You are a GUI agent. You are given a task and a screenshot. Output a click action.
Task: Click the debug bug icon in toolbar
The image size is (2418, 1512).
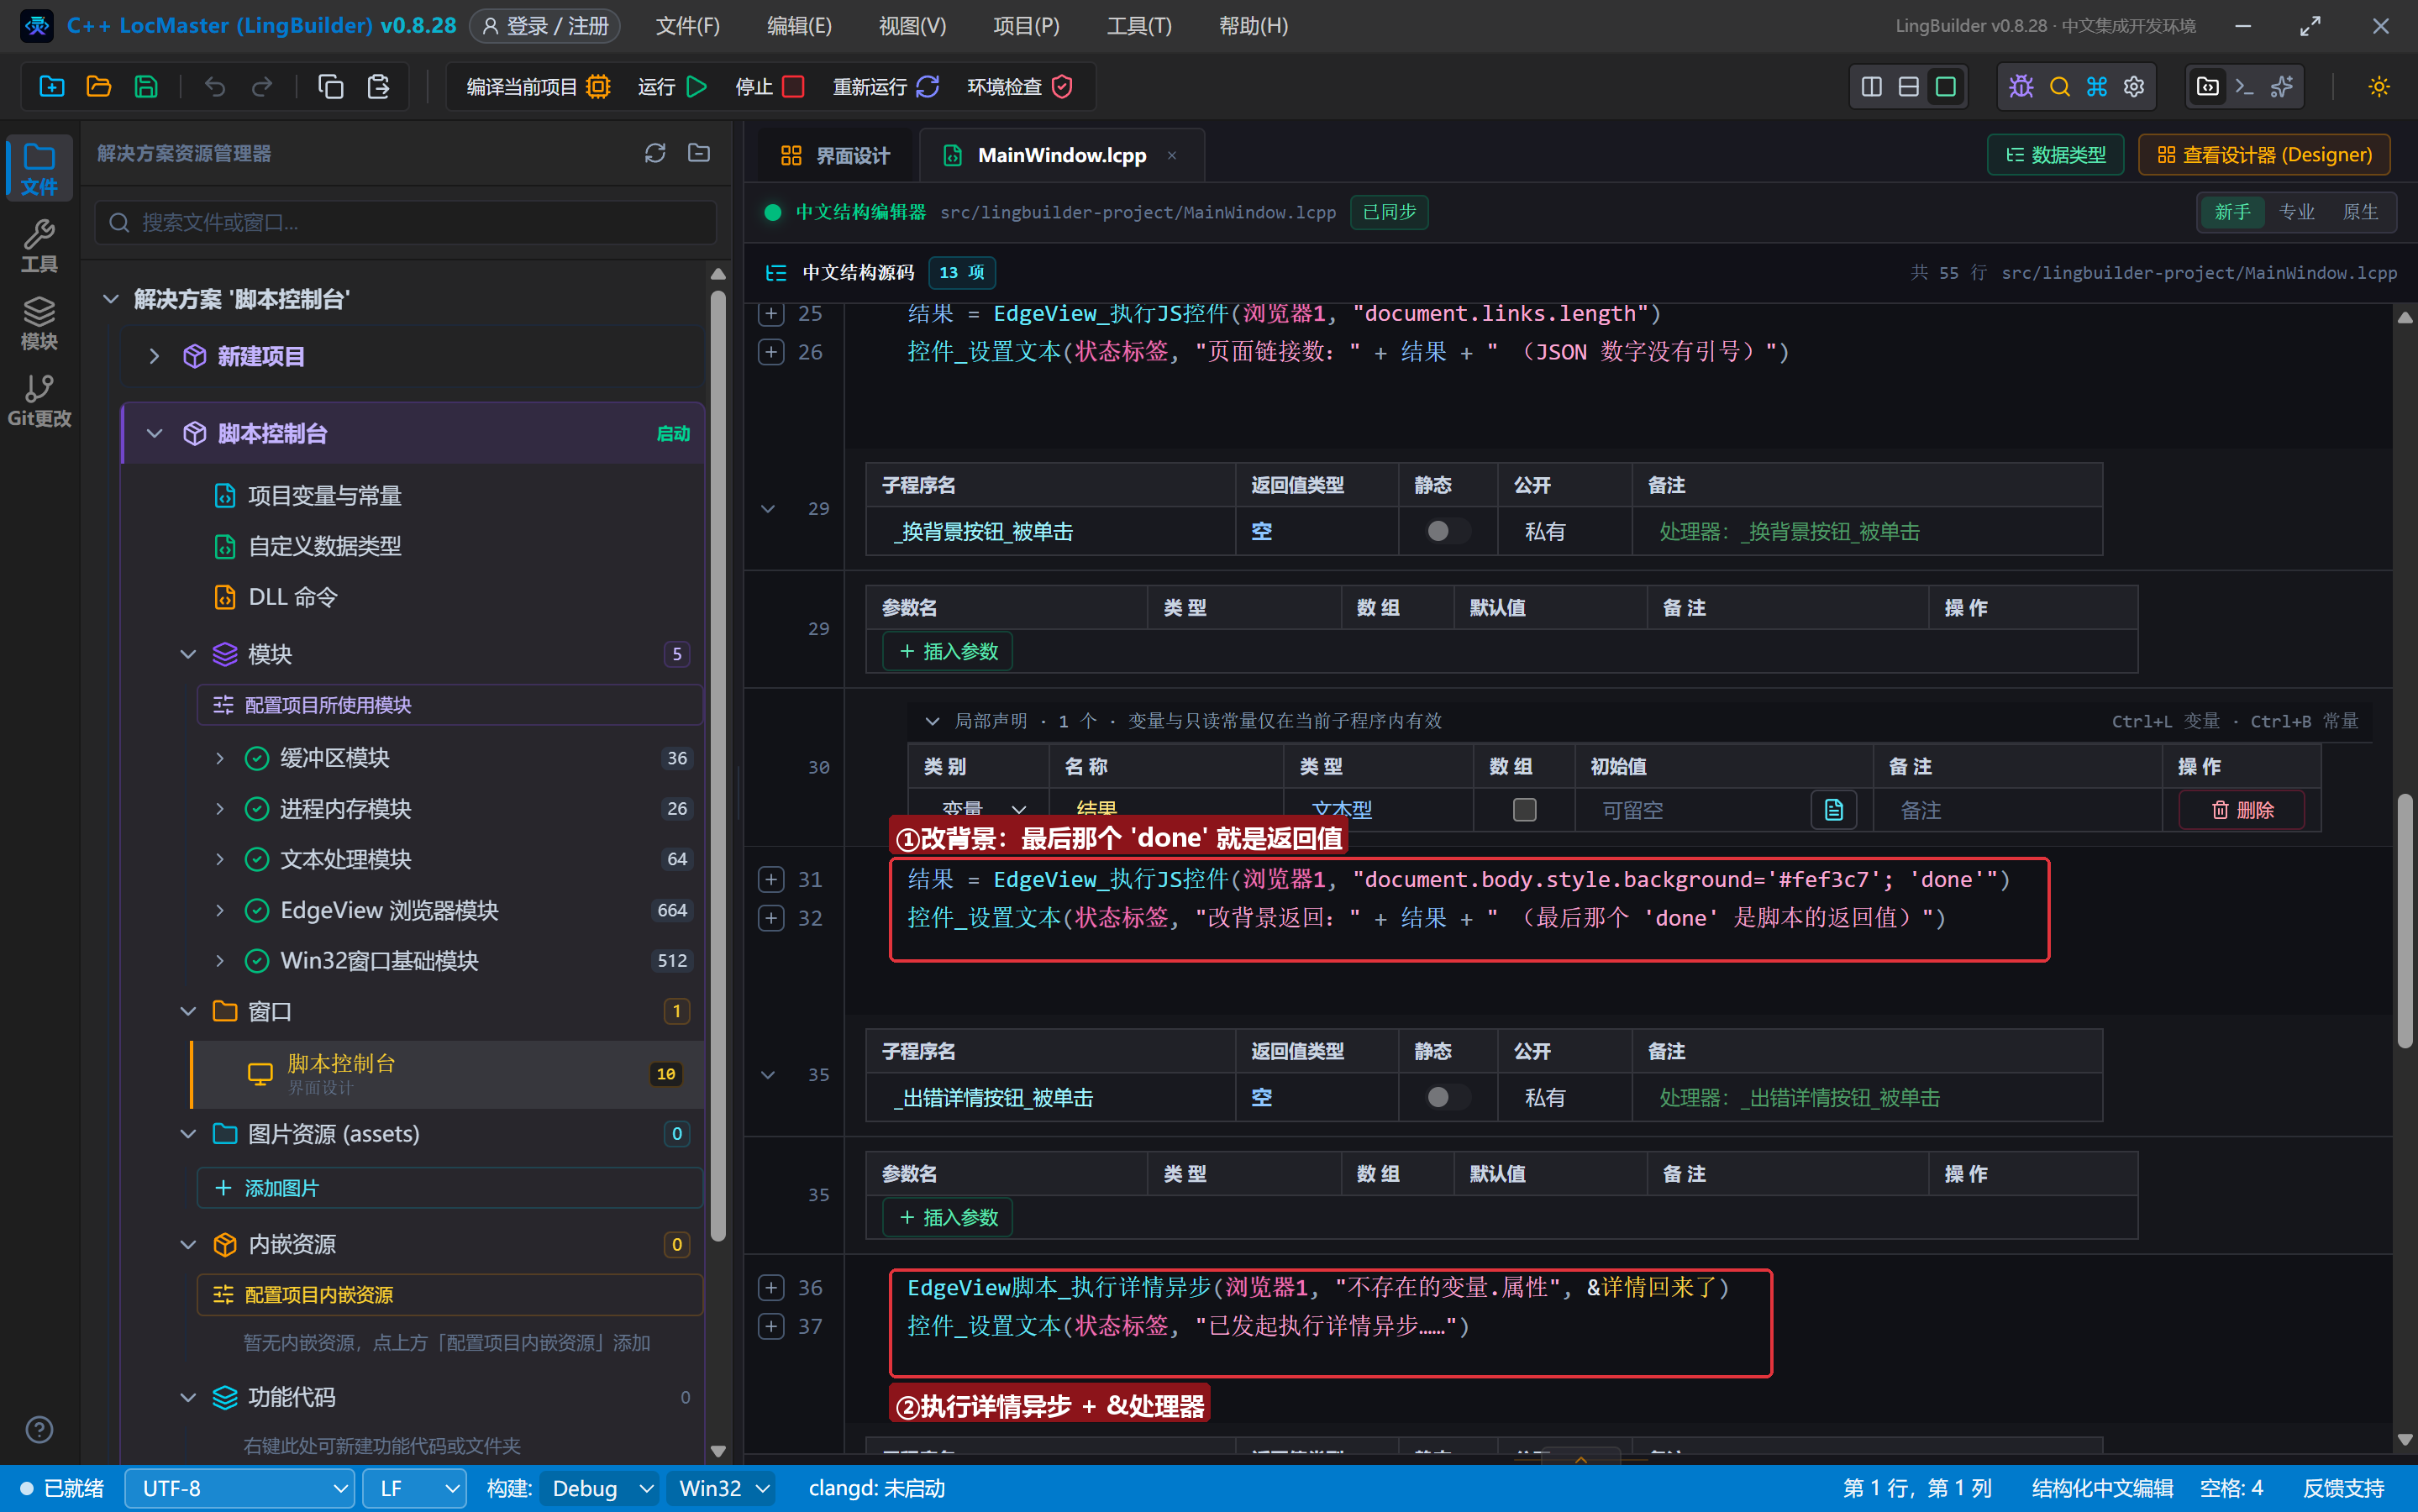point(2021,87)
